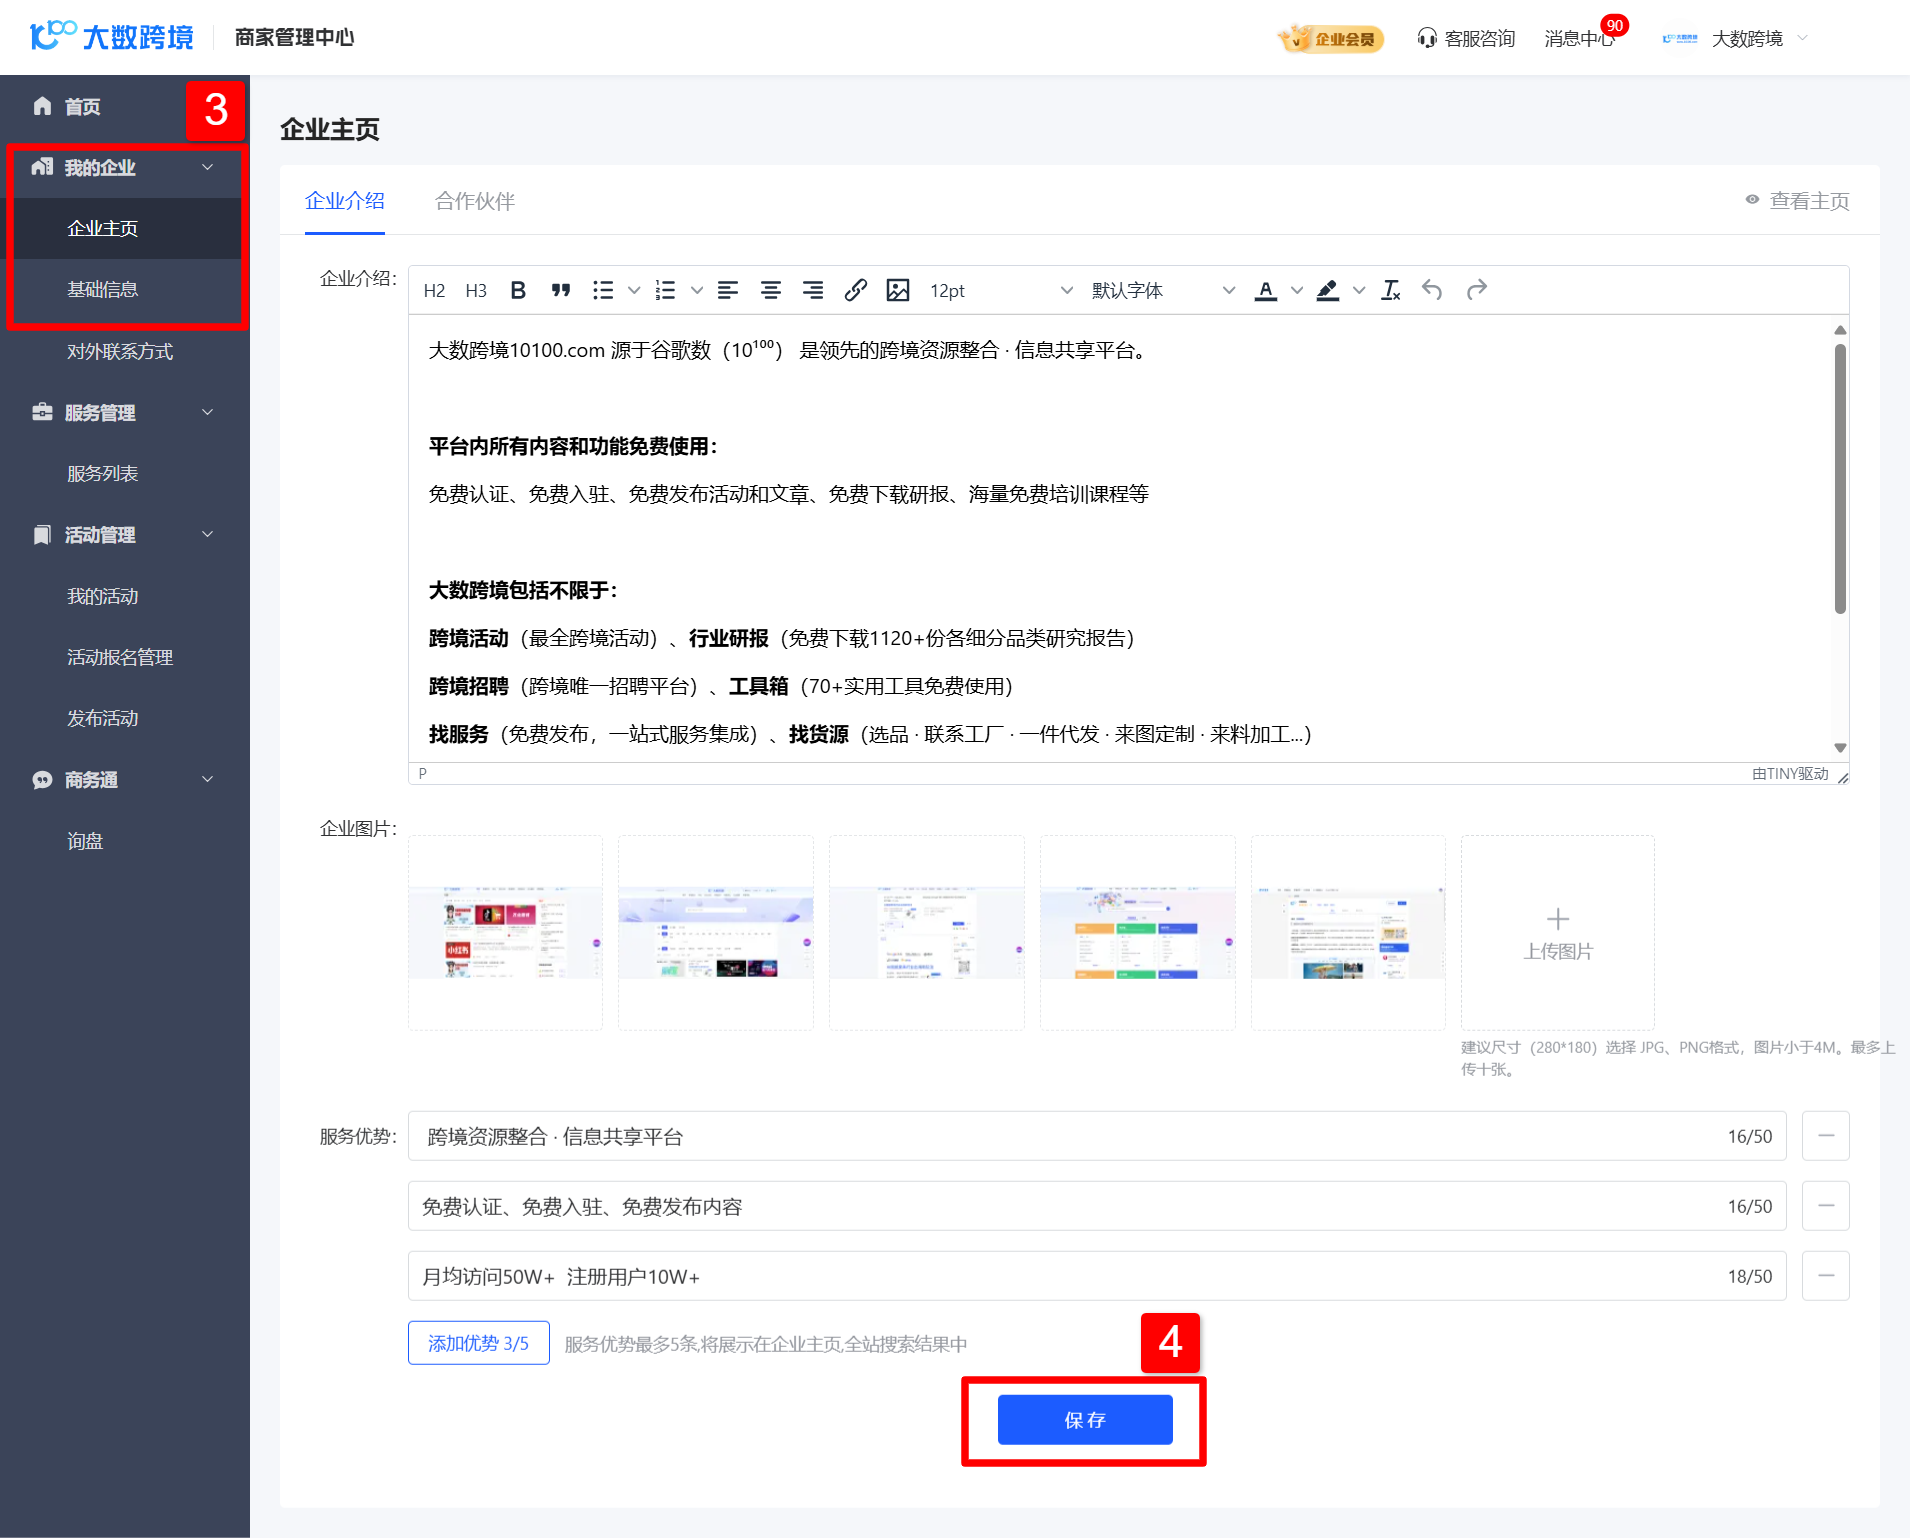
Task: Switch to 企业介绍 tab
Action: tap(345, 201)
